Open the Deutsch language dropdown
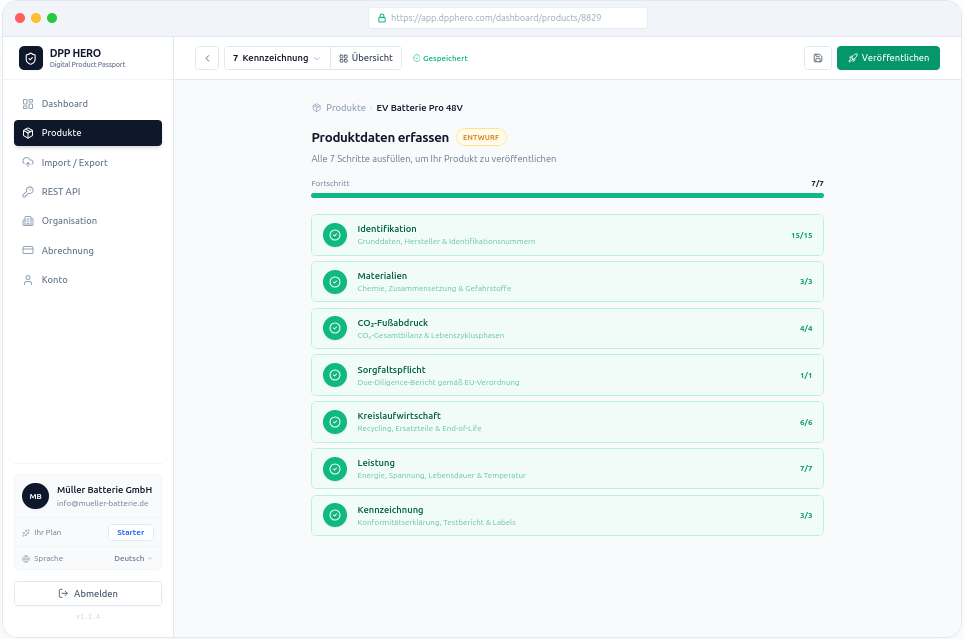The image size is (964, 639). coord(133,558)
